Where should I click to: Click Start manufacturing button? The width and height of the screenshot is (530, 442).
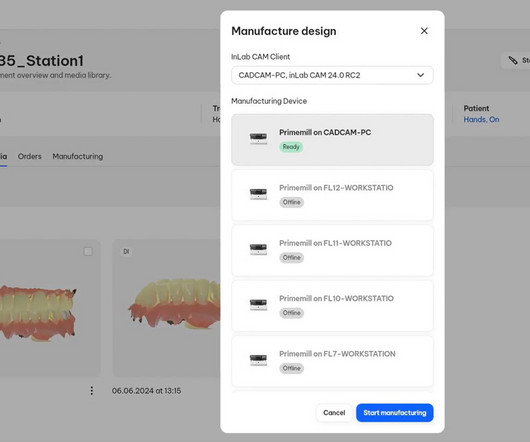point(394,413)
